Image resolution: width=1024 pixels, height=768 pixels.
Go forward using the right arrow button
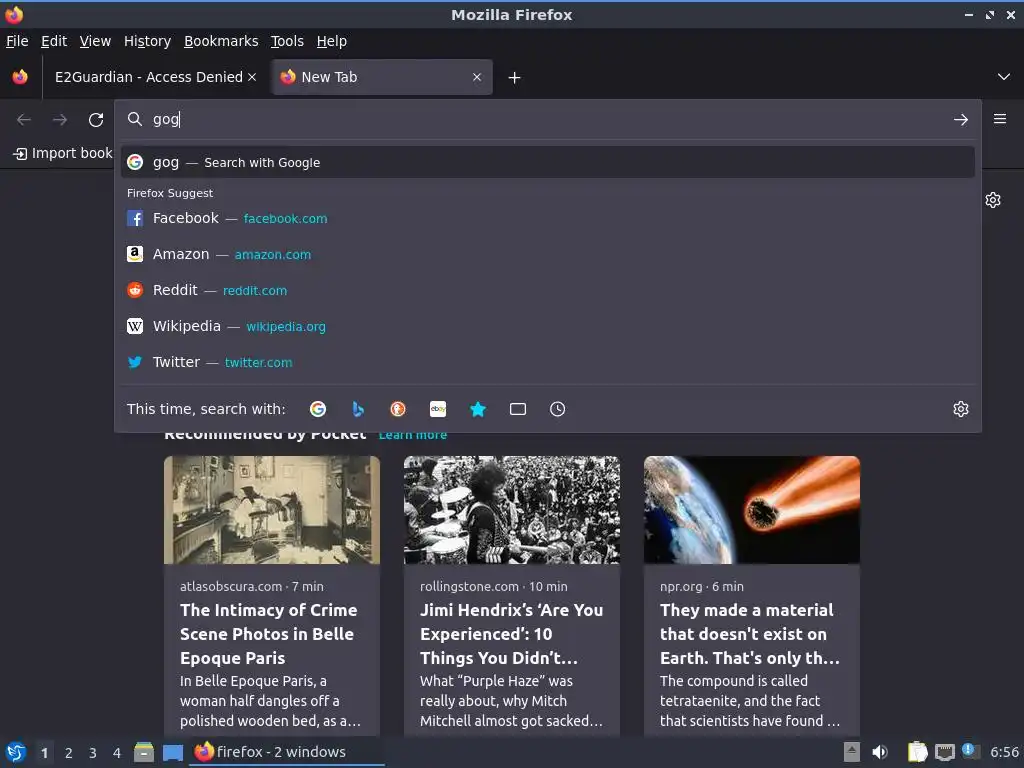pyautogui.click(x=60, y=120)
